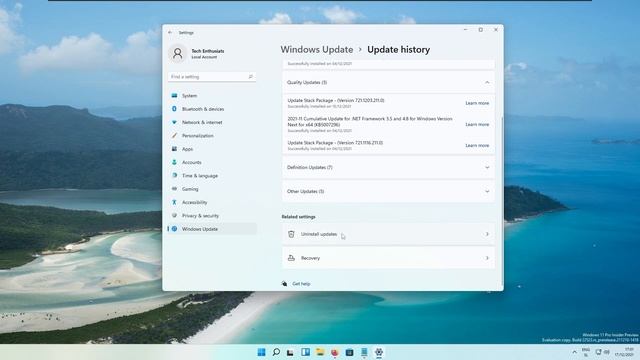Screen dimensions: 640x360
Task: Click the Recovery icon
Action: [291, 258]
